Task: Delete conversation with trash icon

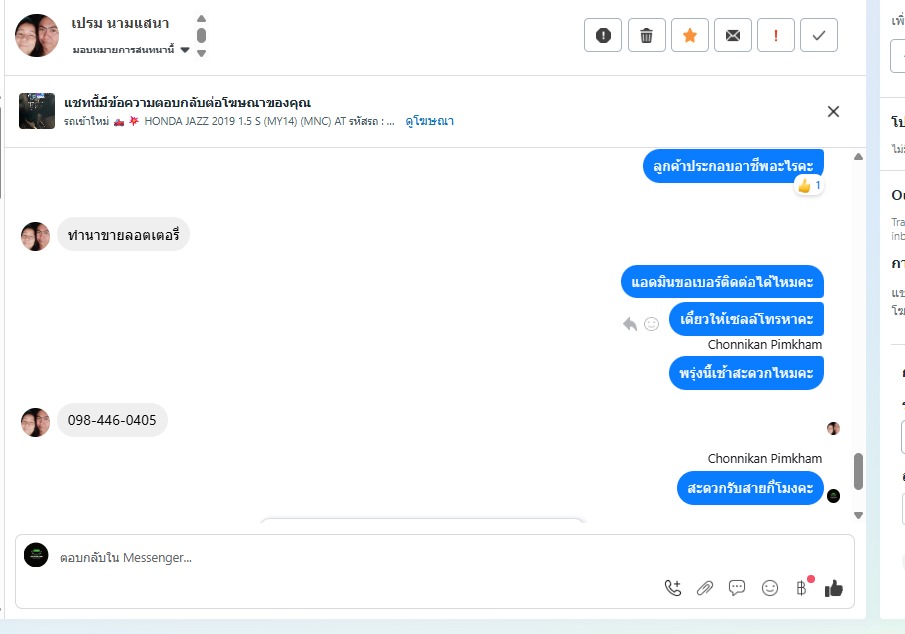Action: [x=646, y=35]
